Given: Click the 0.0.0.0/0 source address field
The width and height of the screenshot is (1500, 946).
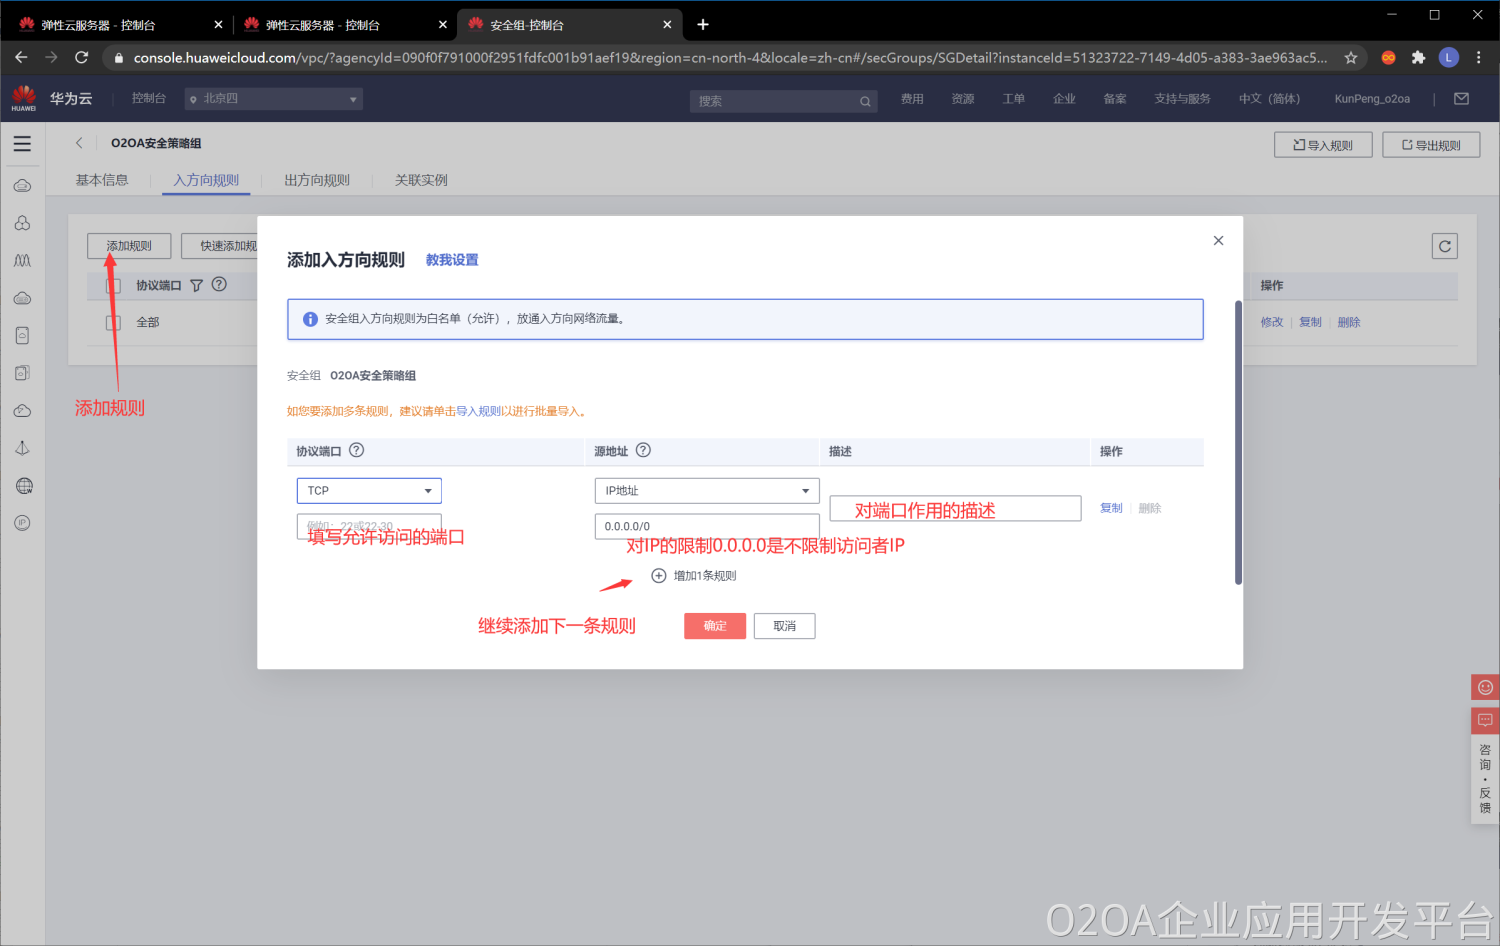Looking at the screenshot, I should (x=707, y=526).
